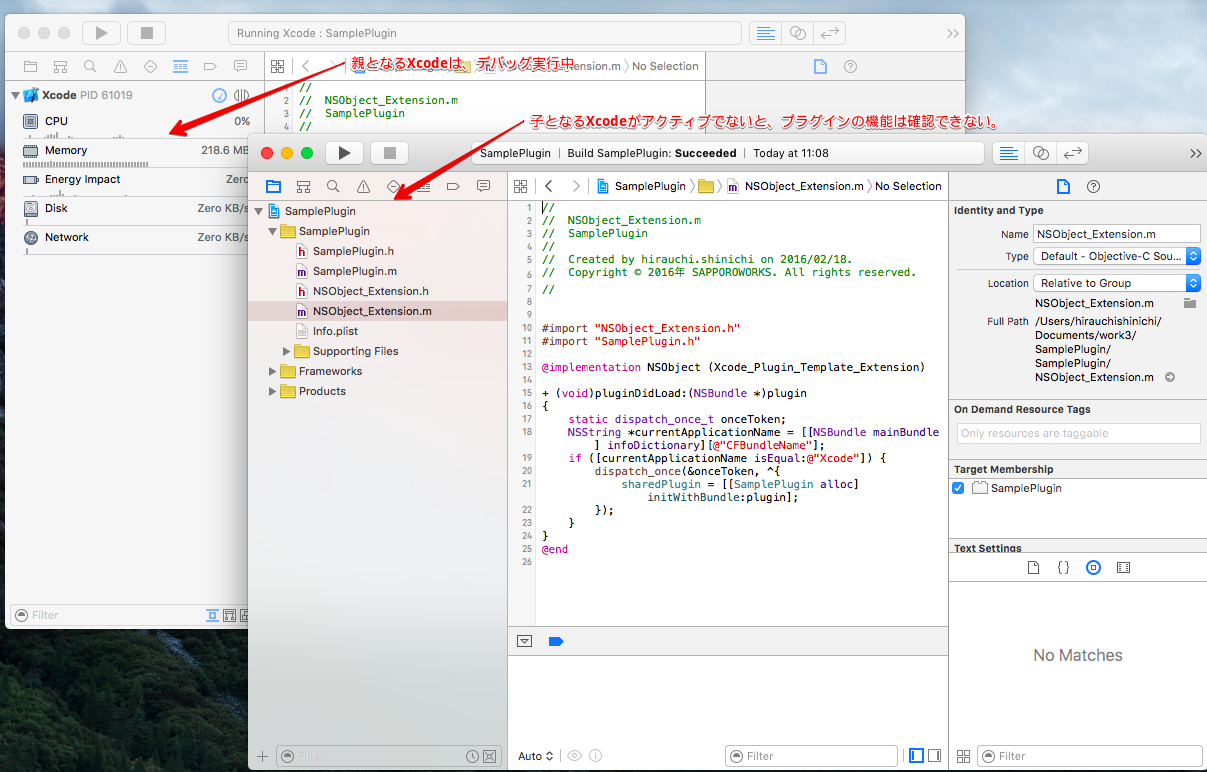Open the Type dropdown for Objective-C source
Screen dimensions: 1207x772
point(1117,256)
